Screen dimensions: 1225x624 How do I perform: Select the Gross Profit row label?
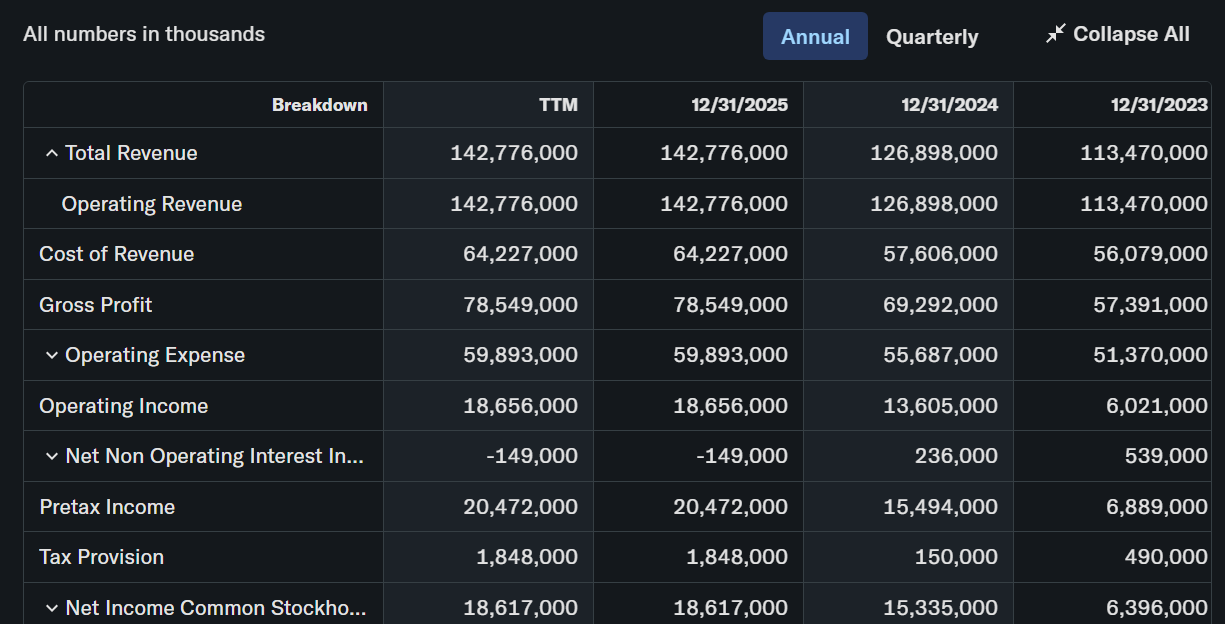point(96,305)
